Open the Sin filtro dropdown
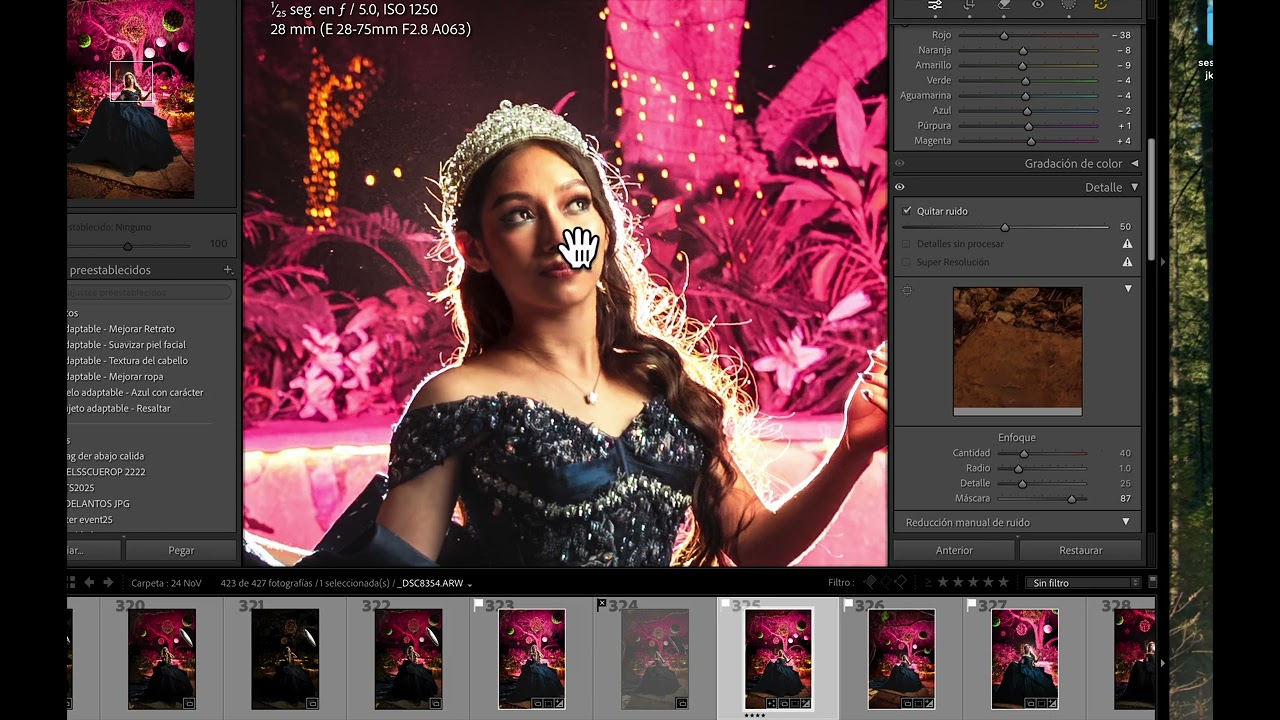 pos(1085,582)
